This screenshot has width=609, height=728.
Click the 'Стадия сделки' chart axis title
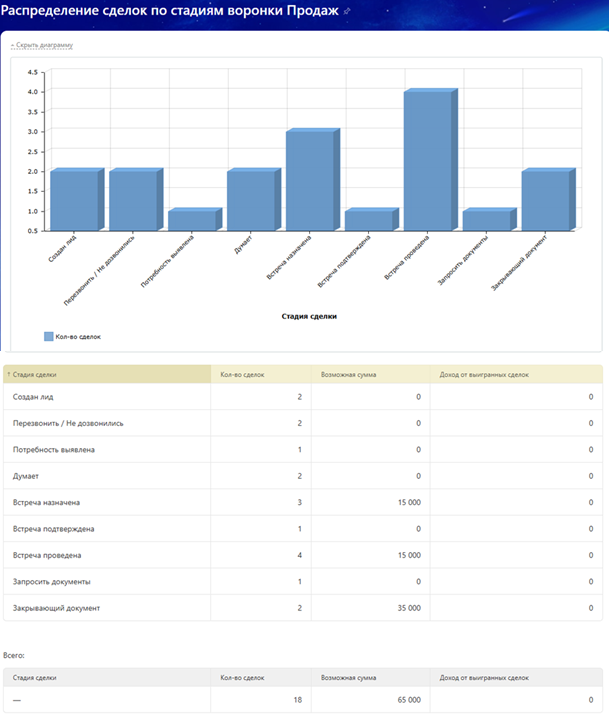(309, 316)
